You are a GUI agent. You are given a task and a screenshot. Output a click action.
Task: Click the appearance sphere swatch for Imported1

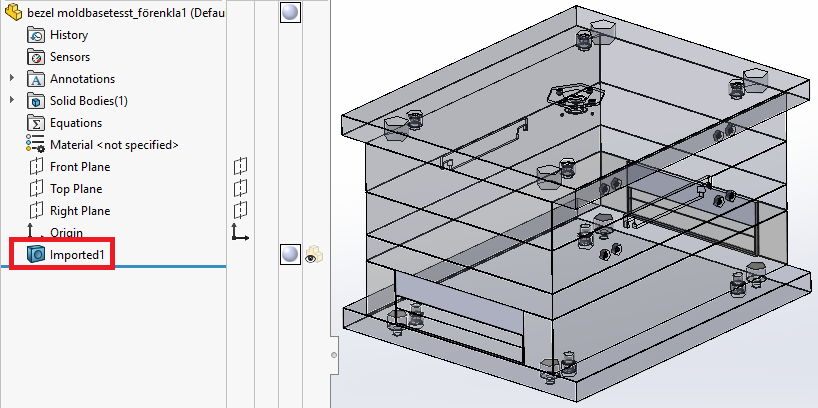[289, 255]
